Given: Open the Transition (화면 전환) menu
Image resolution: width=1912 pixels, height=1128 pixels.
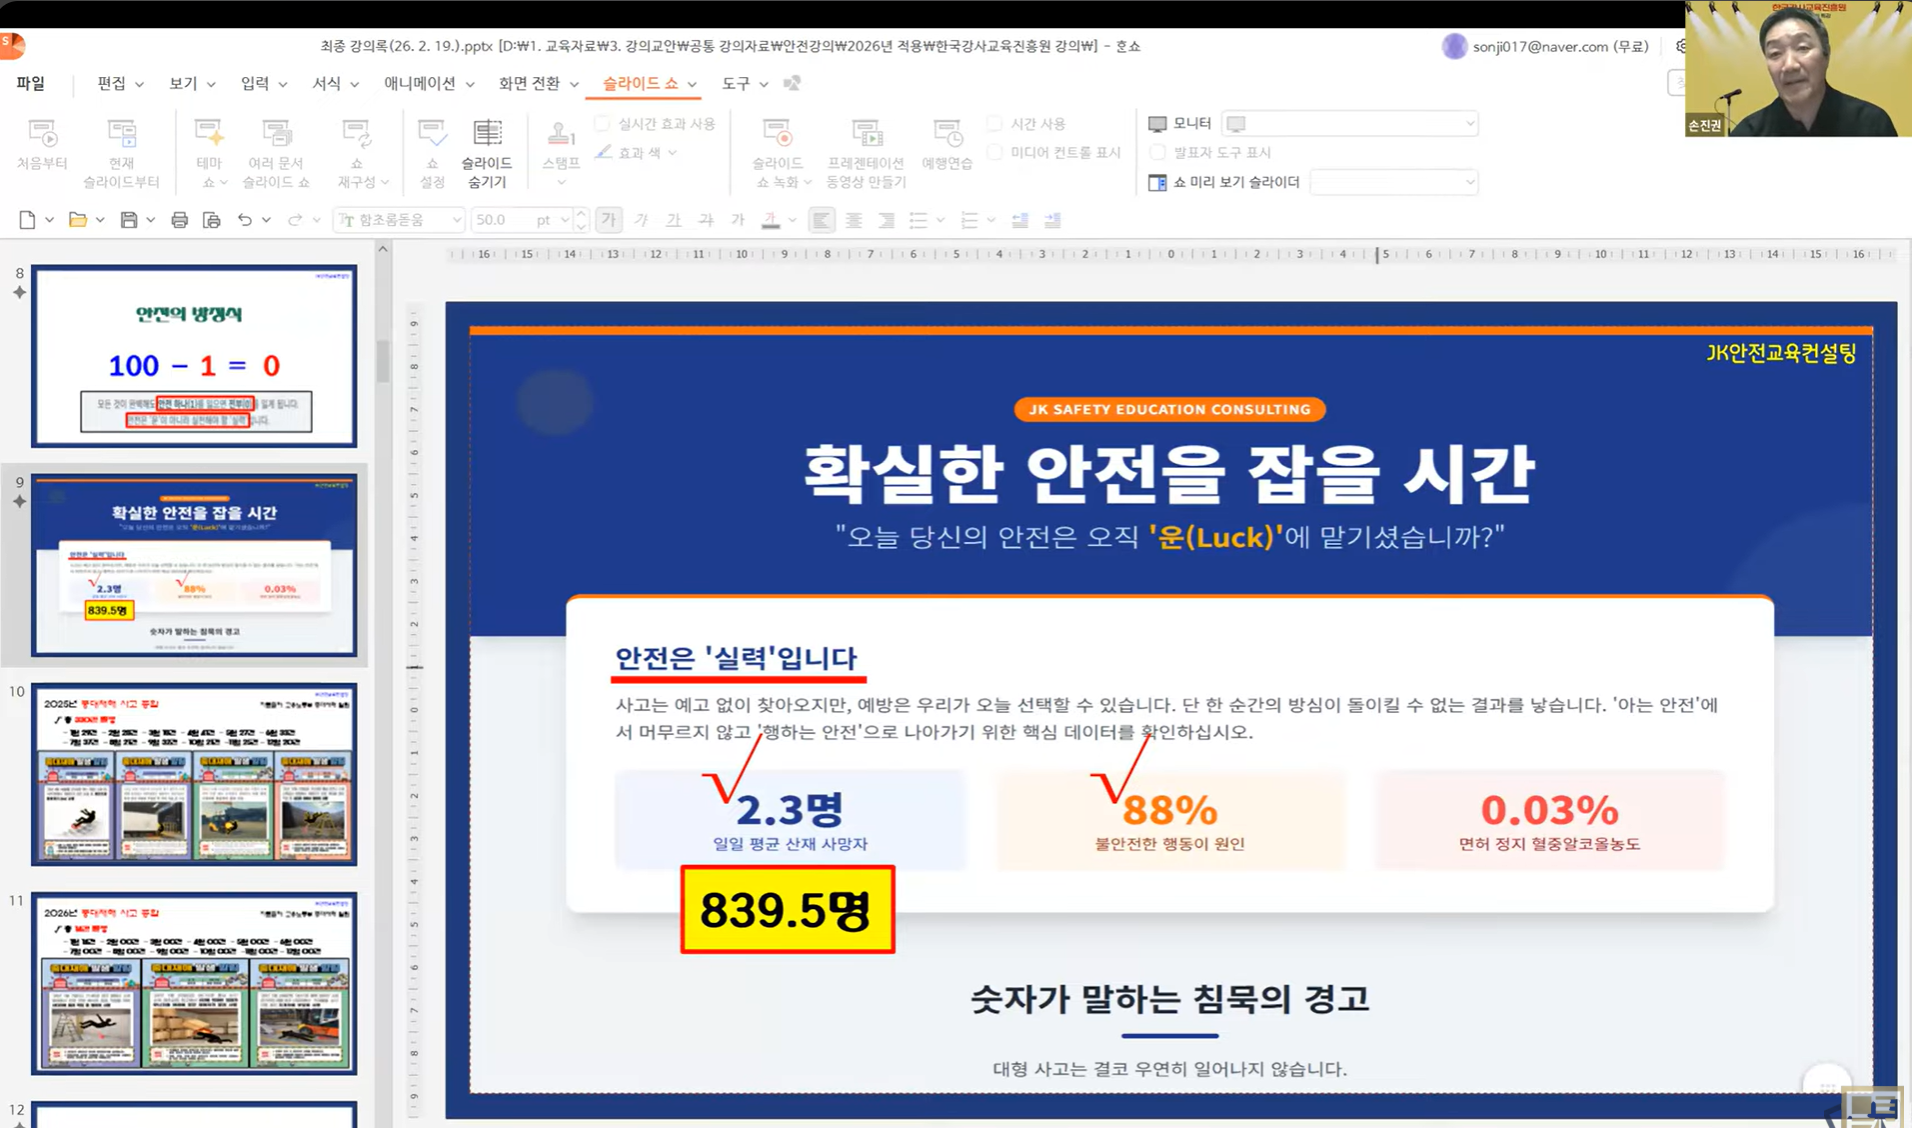Looking at the screenshot, I should tap(538, 84).
